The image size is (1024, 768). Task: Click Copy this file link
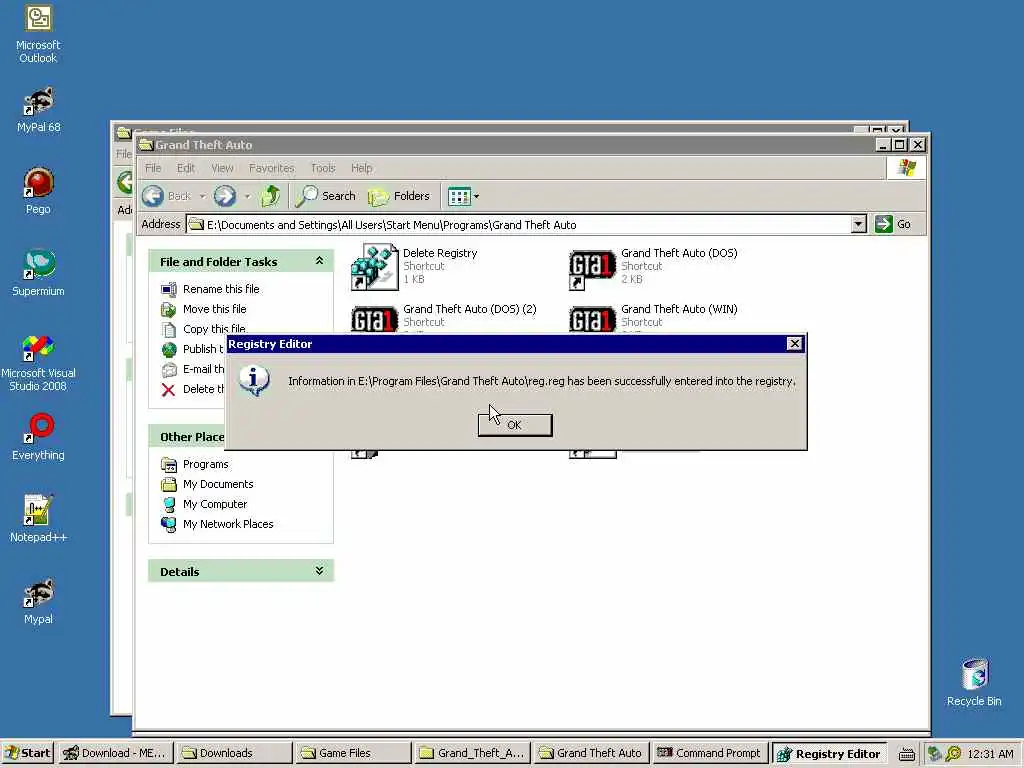point(214,328)
